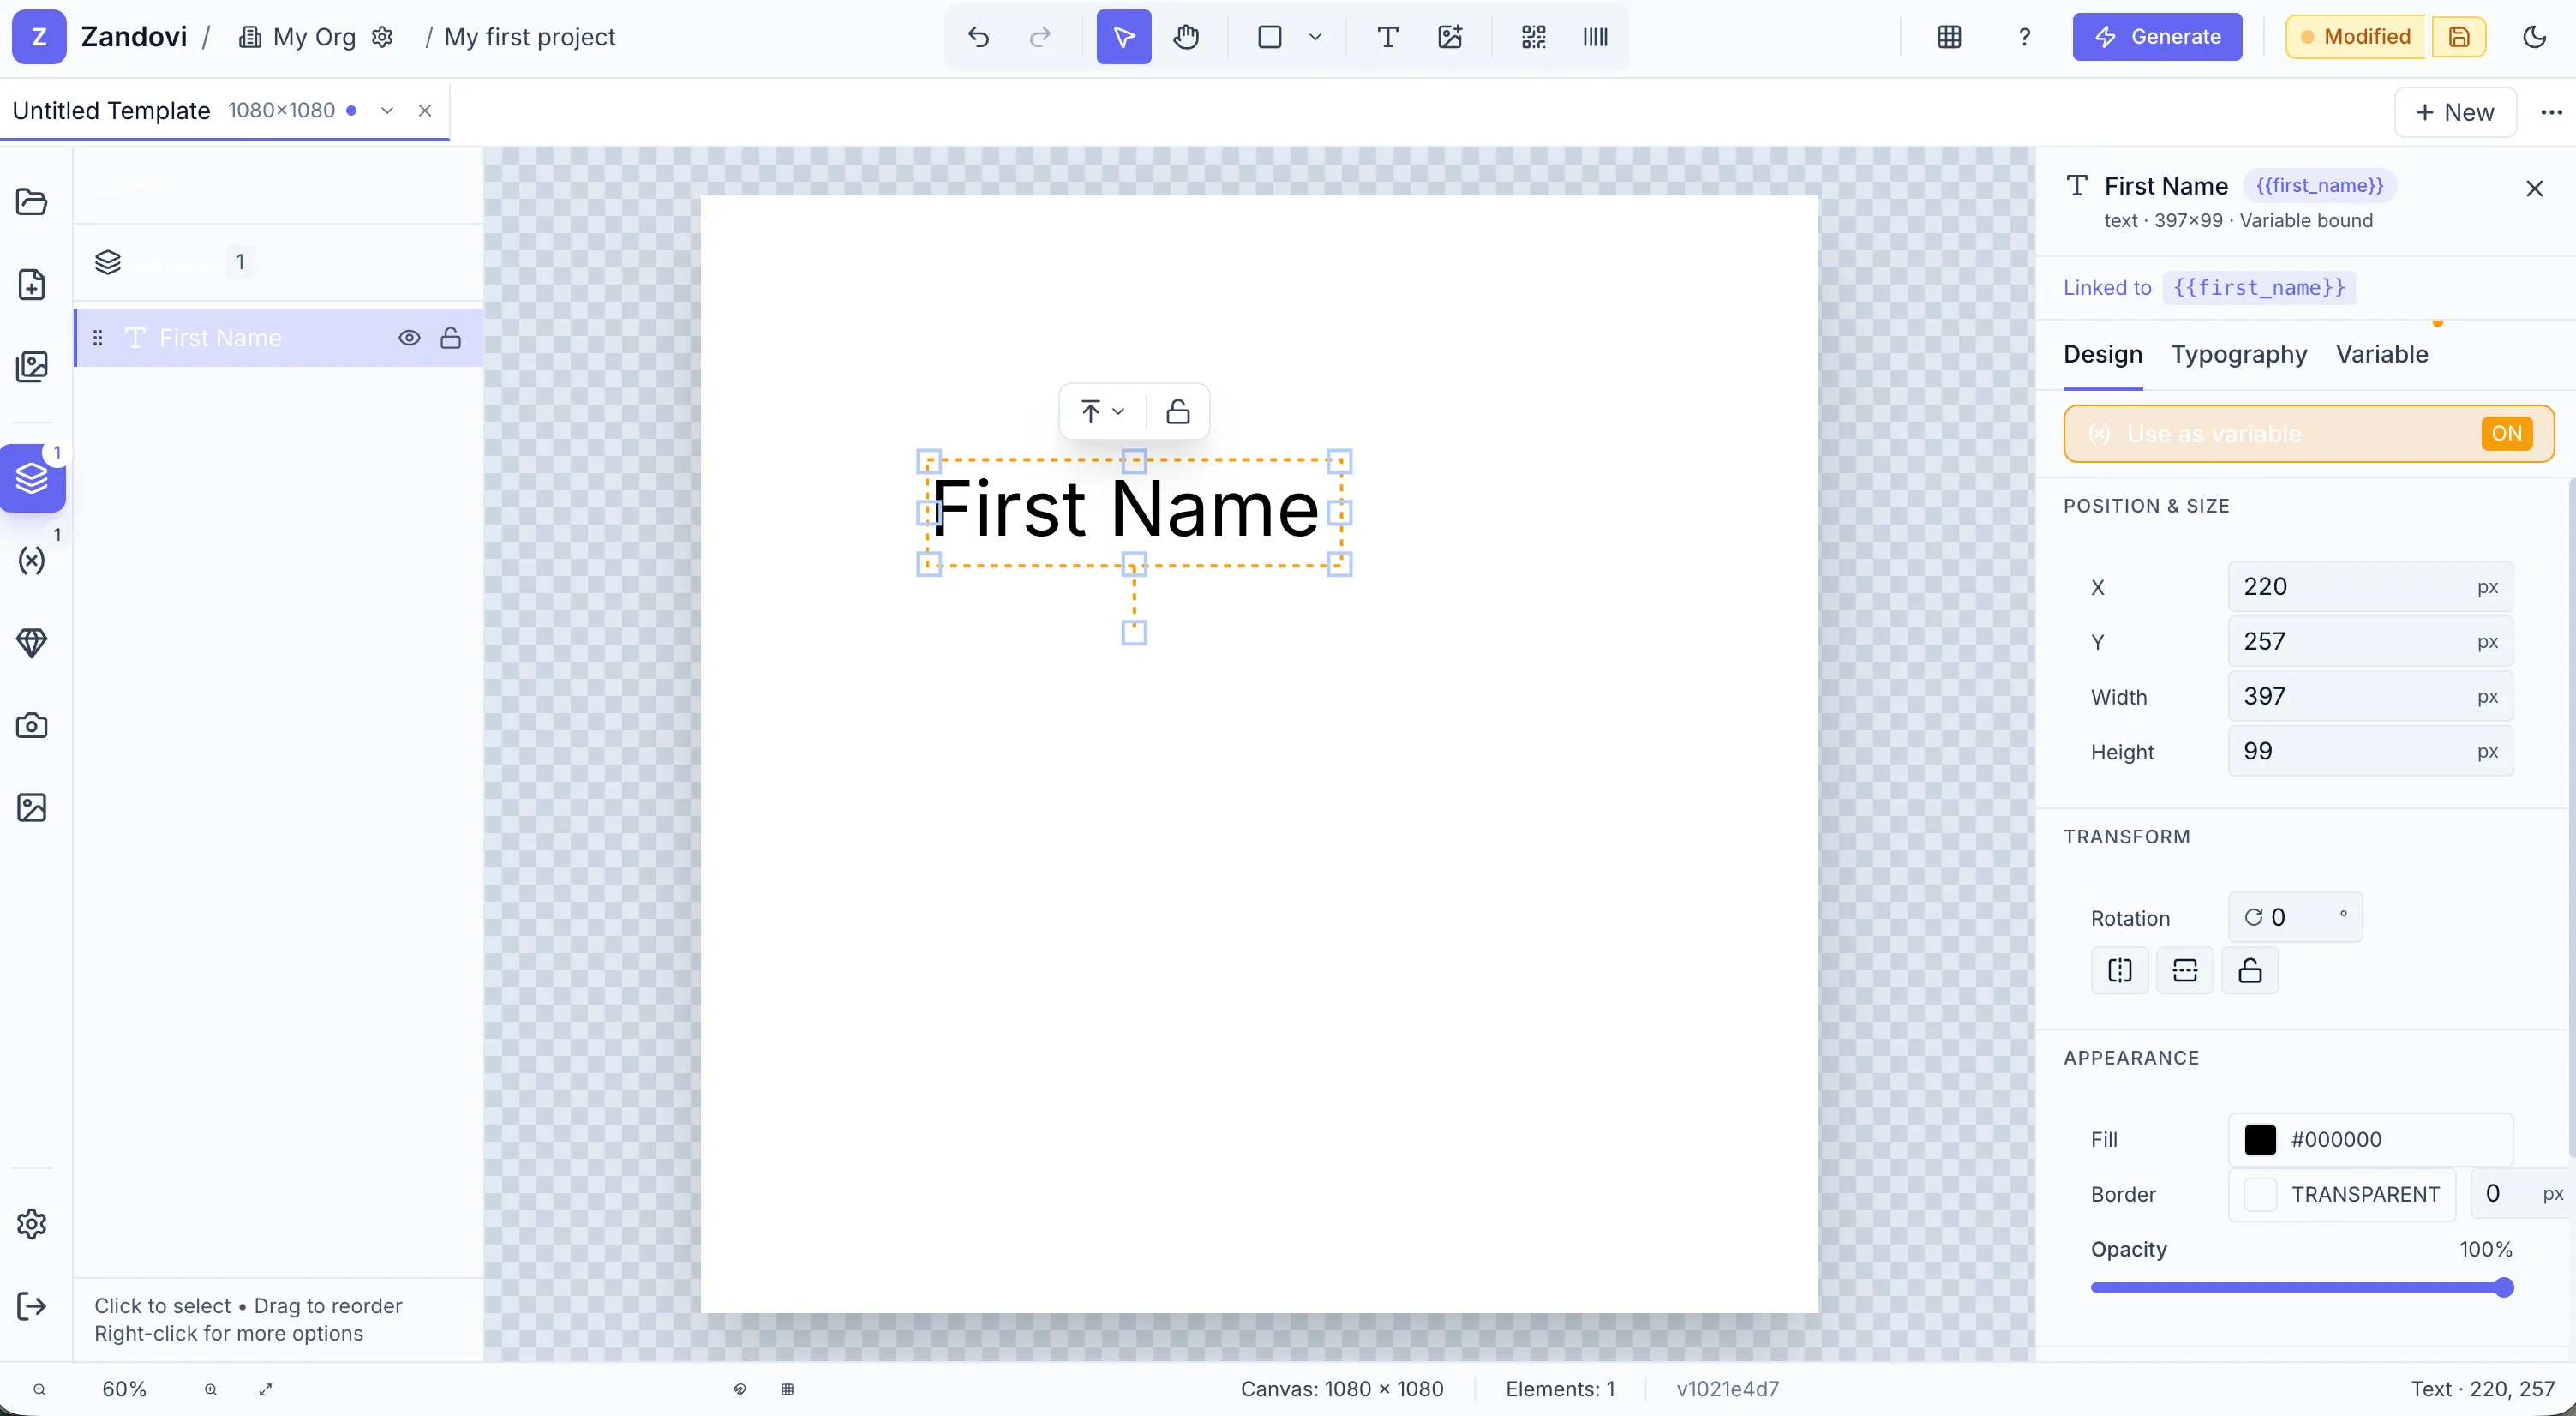Screen dimensions: 2576x1416
Task: Click the logout icon in sidebar
Action: point(32,1306)
